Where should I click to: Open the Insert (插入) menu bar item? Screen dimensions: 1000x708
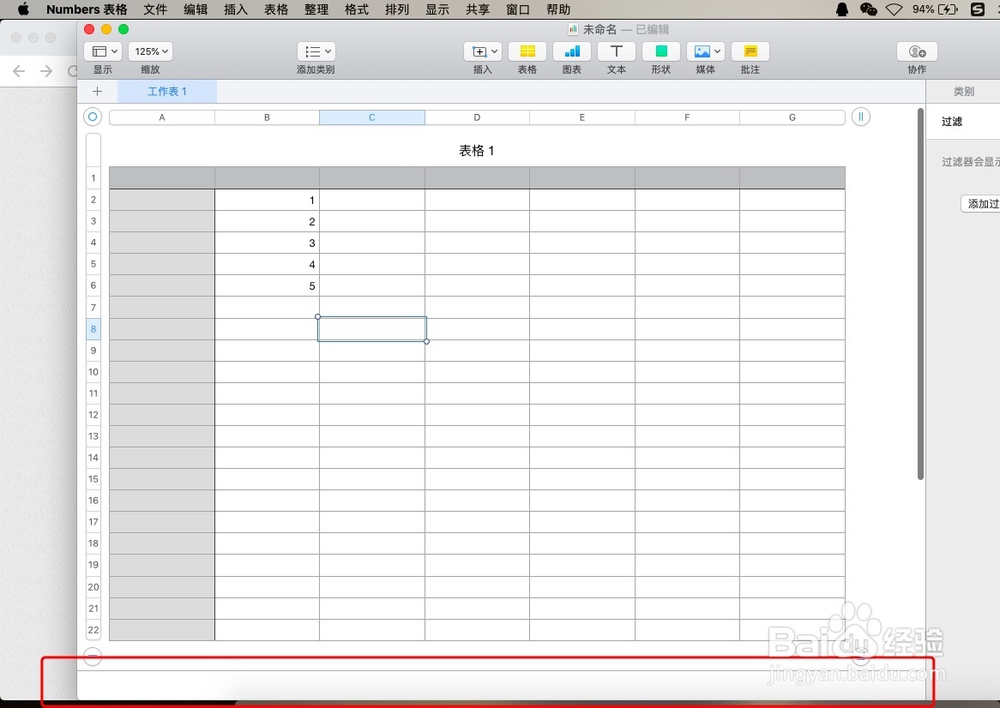(235, 10)
